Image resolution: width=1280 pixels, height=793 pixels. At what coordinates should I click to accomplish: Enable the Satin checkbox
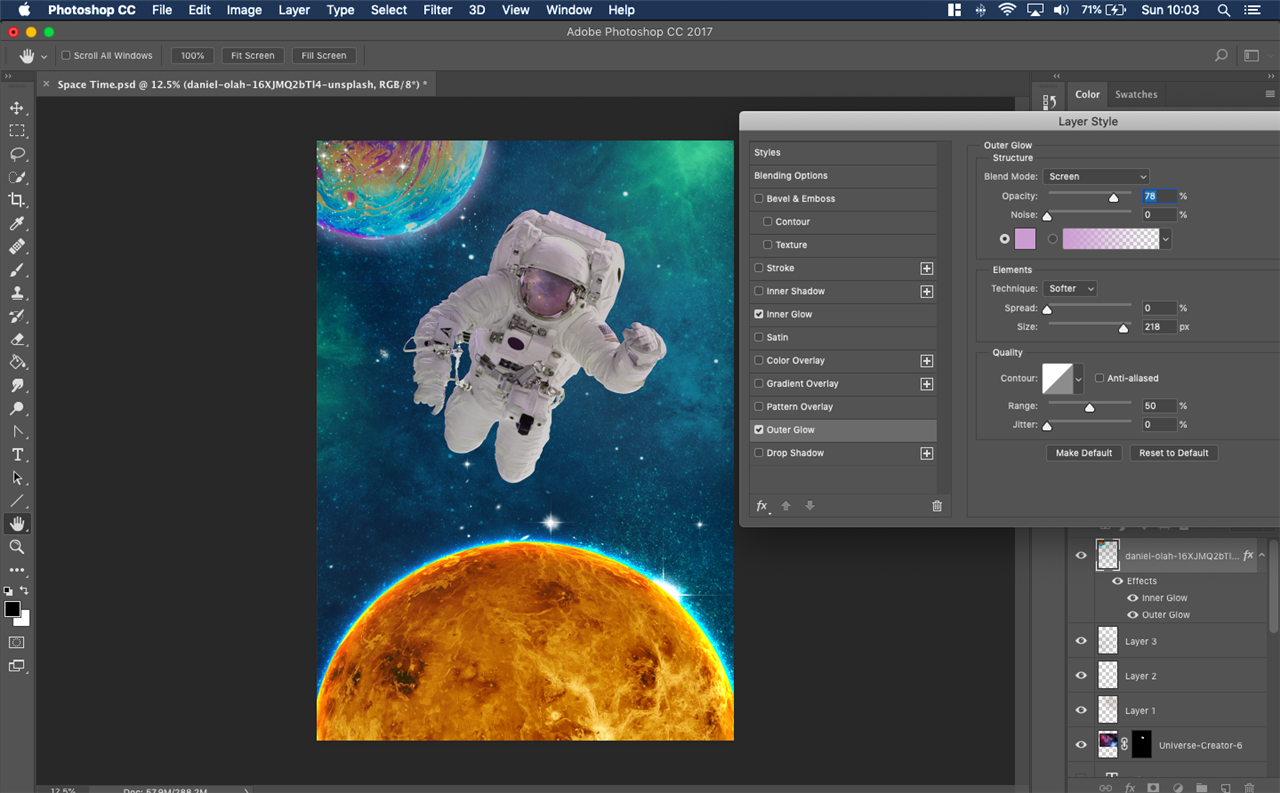[x=759, y=337]
